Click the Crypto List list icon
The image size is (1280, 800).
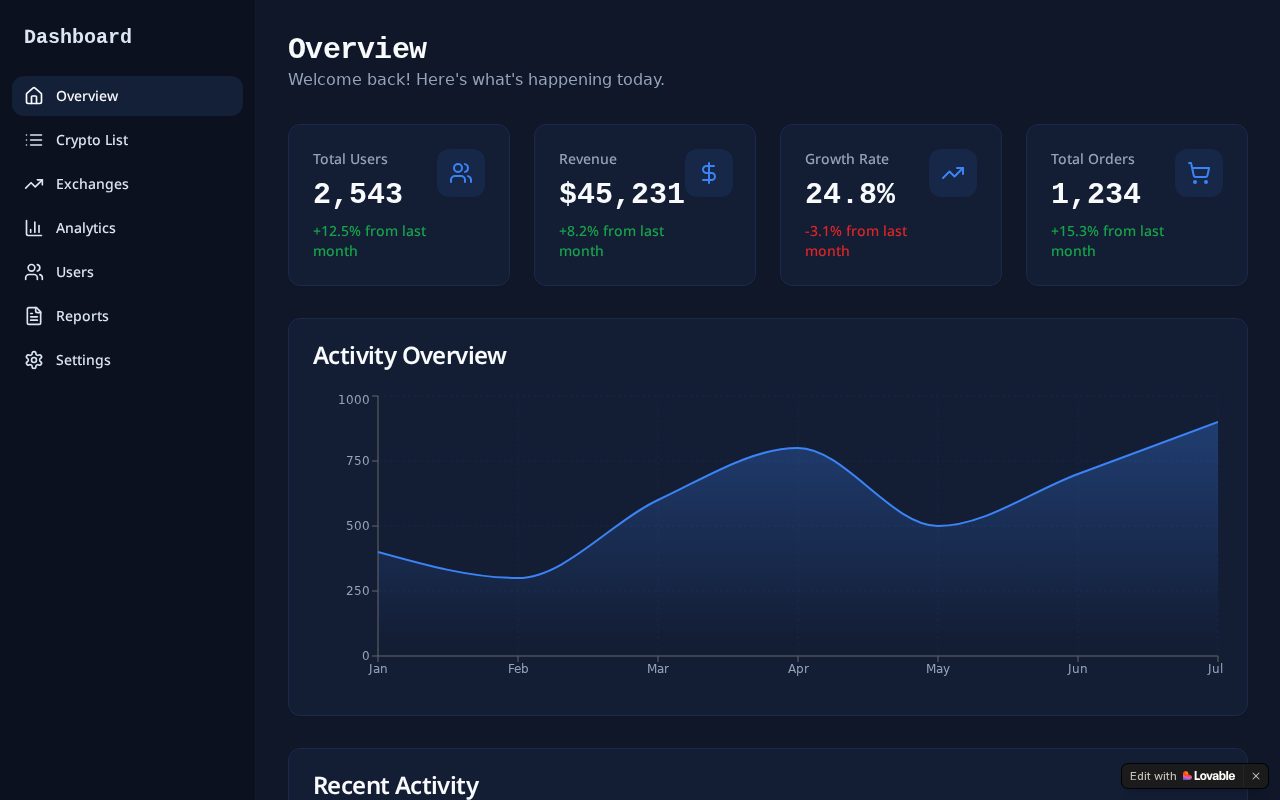(34, 140)
